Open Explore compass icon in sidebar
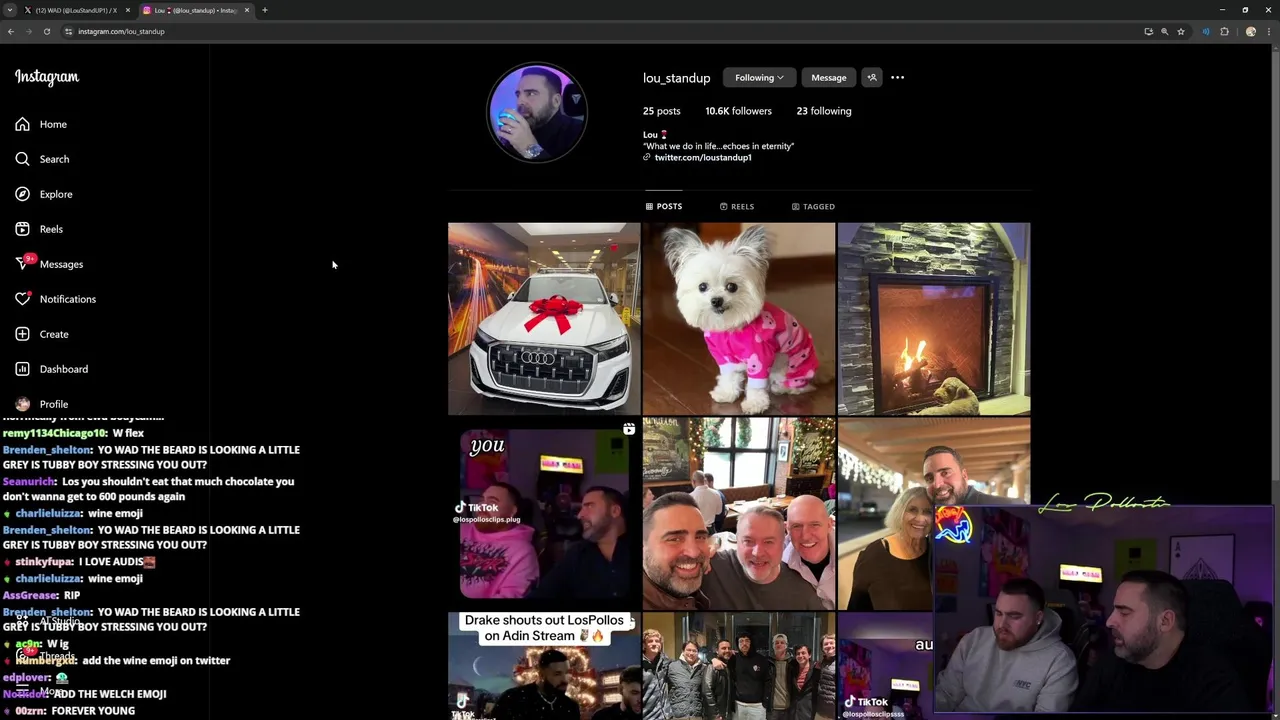Screen dimensions: 1280x720 click(22, 194)
